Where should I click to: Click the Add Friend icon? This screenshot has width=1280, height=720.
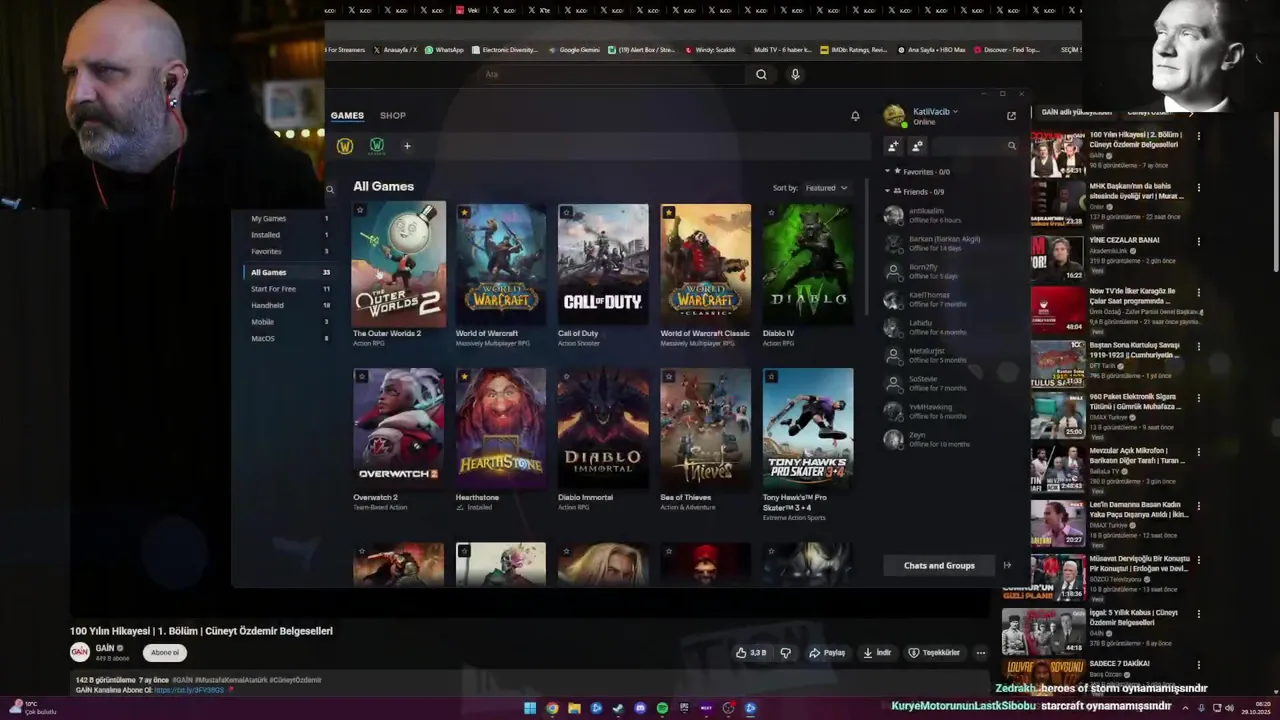click(893, 146)
